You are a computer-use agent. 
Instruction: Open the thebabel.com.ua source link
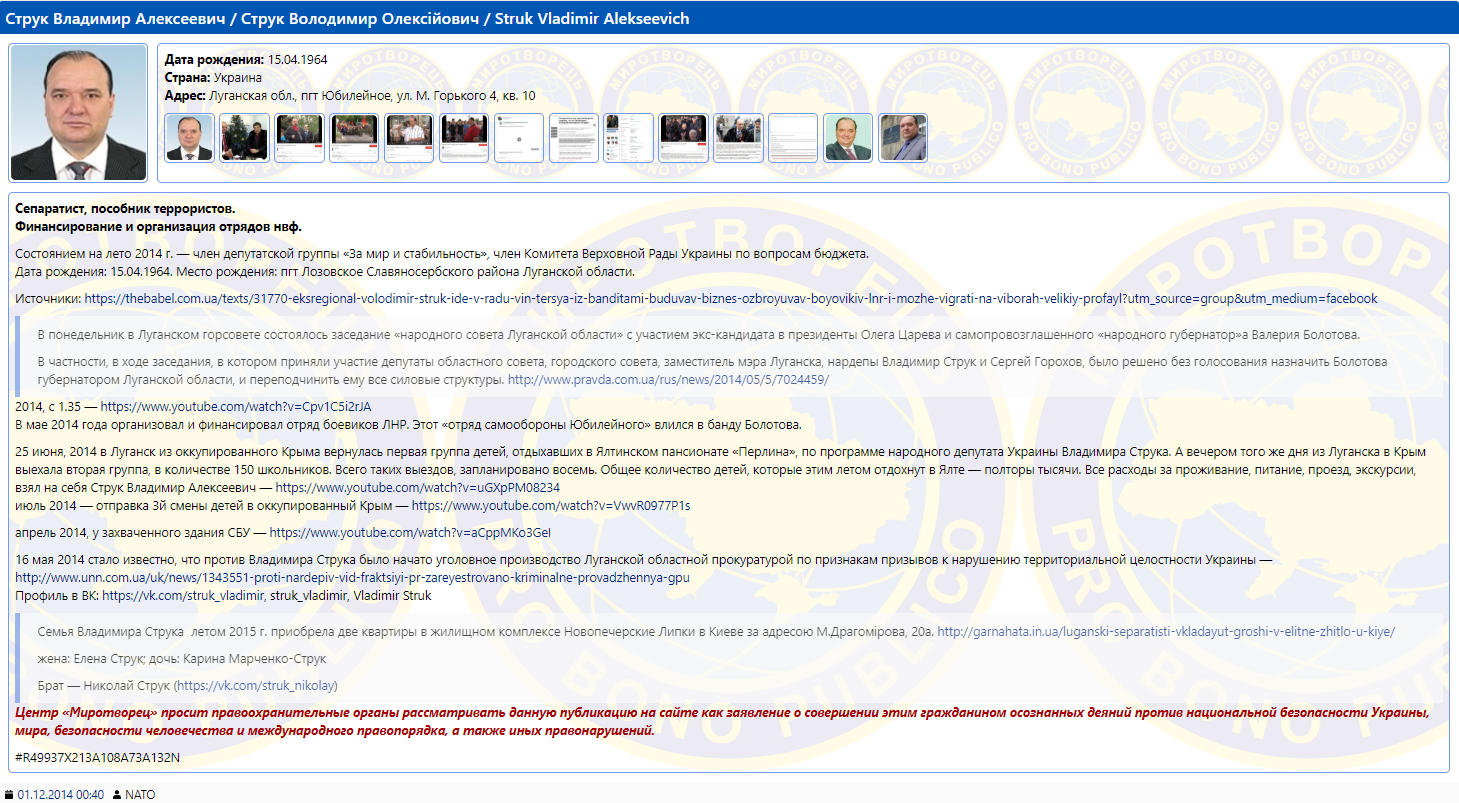pos(730,298)
